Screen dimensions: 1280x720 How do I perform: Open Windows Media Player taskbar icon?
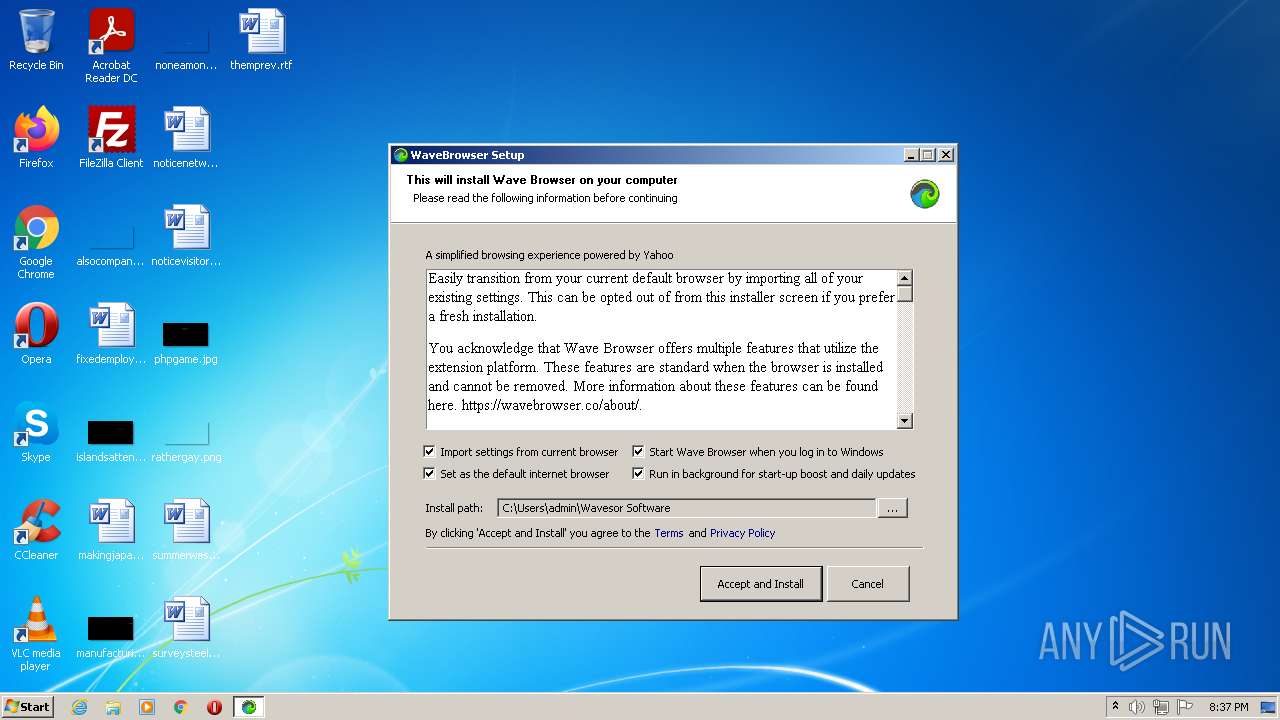point(147,707)
